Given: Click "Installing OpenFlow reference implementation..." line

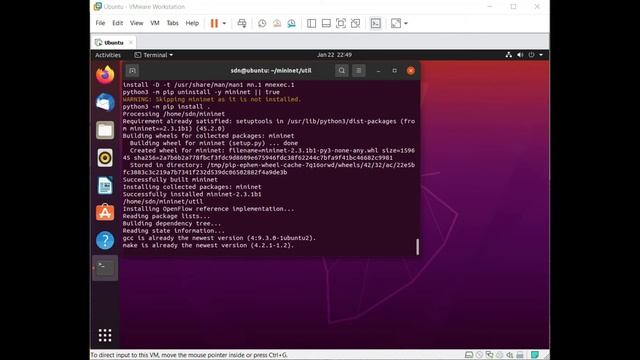Looking at the screenshot, I should [x=208, y=209].
